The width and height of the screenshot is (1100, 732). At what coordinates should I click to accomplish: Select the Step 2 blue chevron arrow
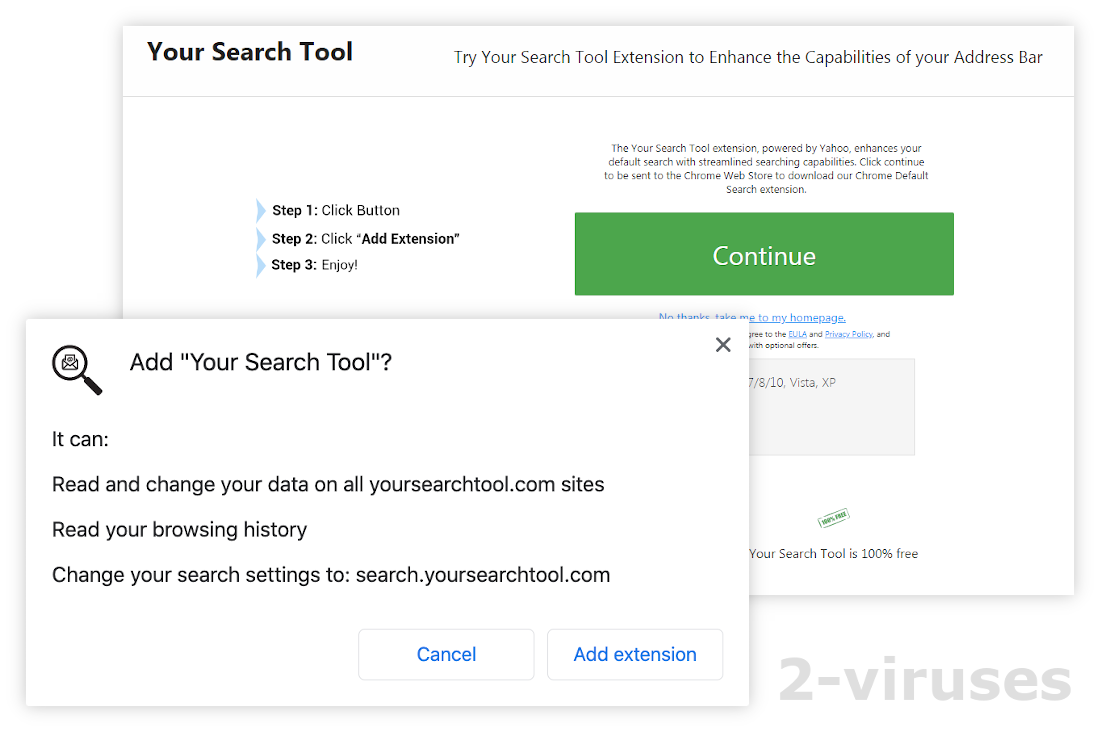[x=260, y=238]
